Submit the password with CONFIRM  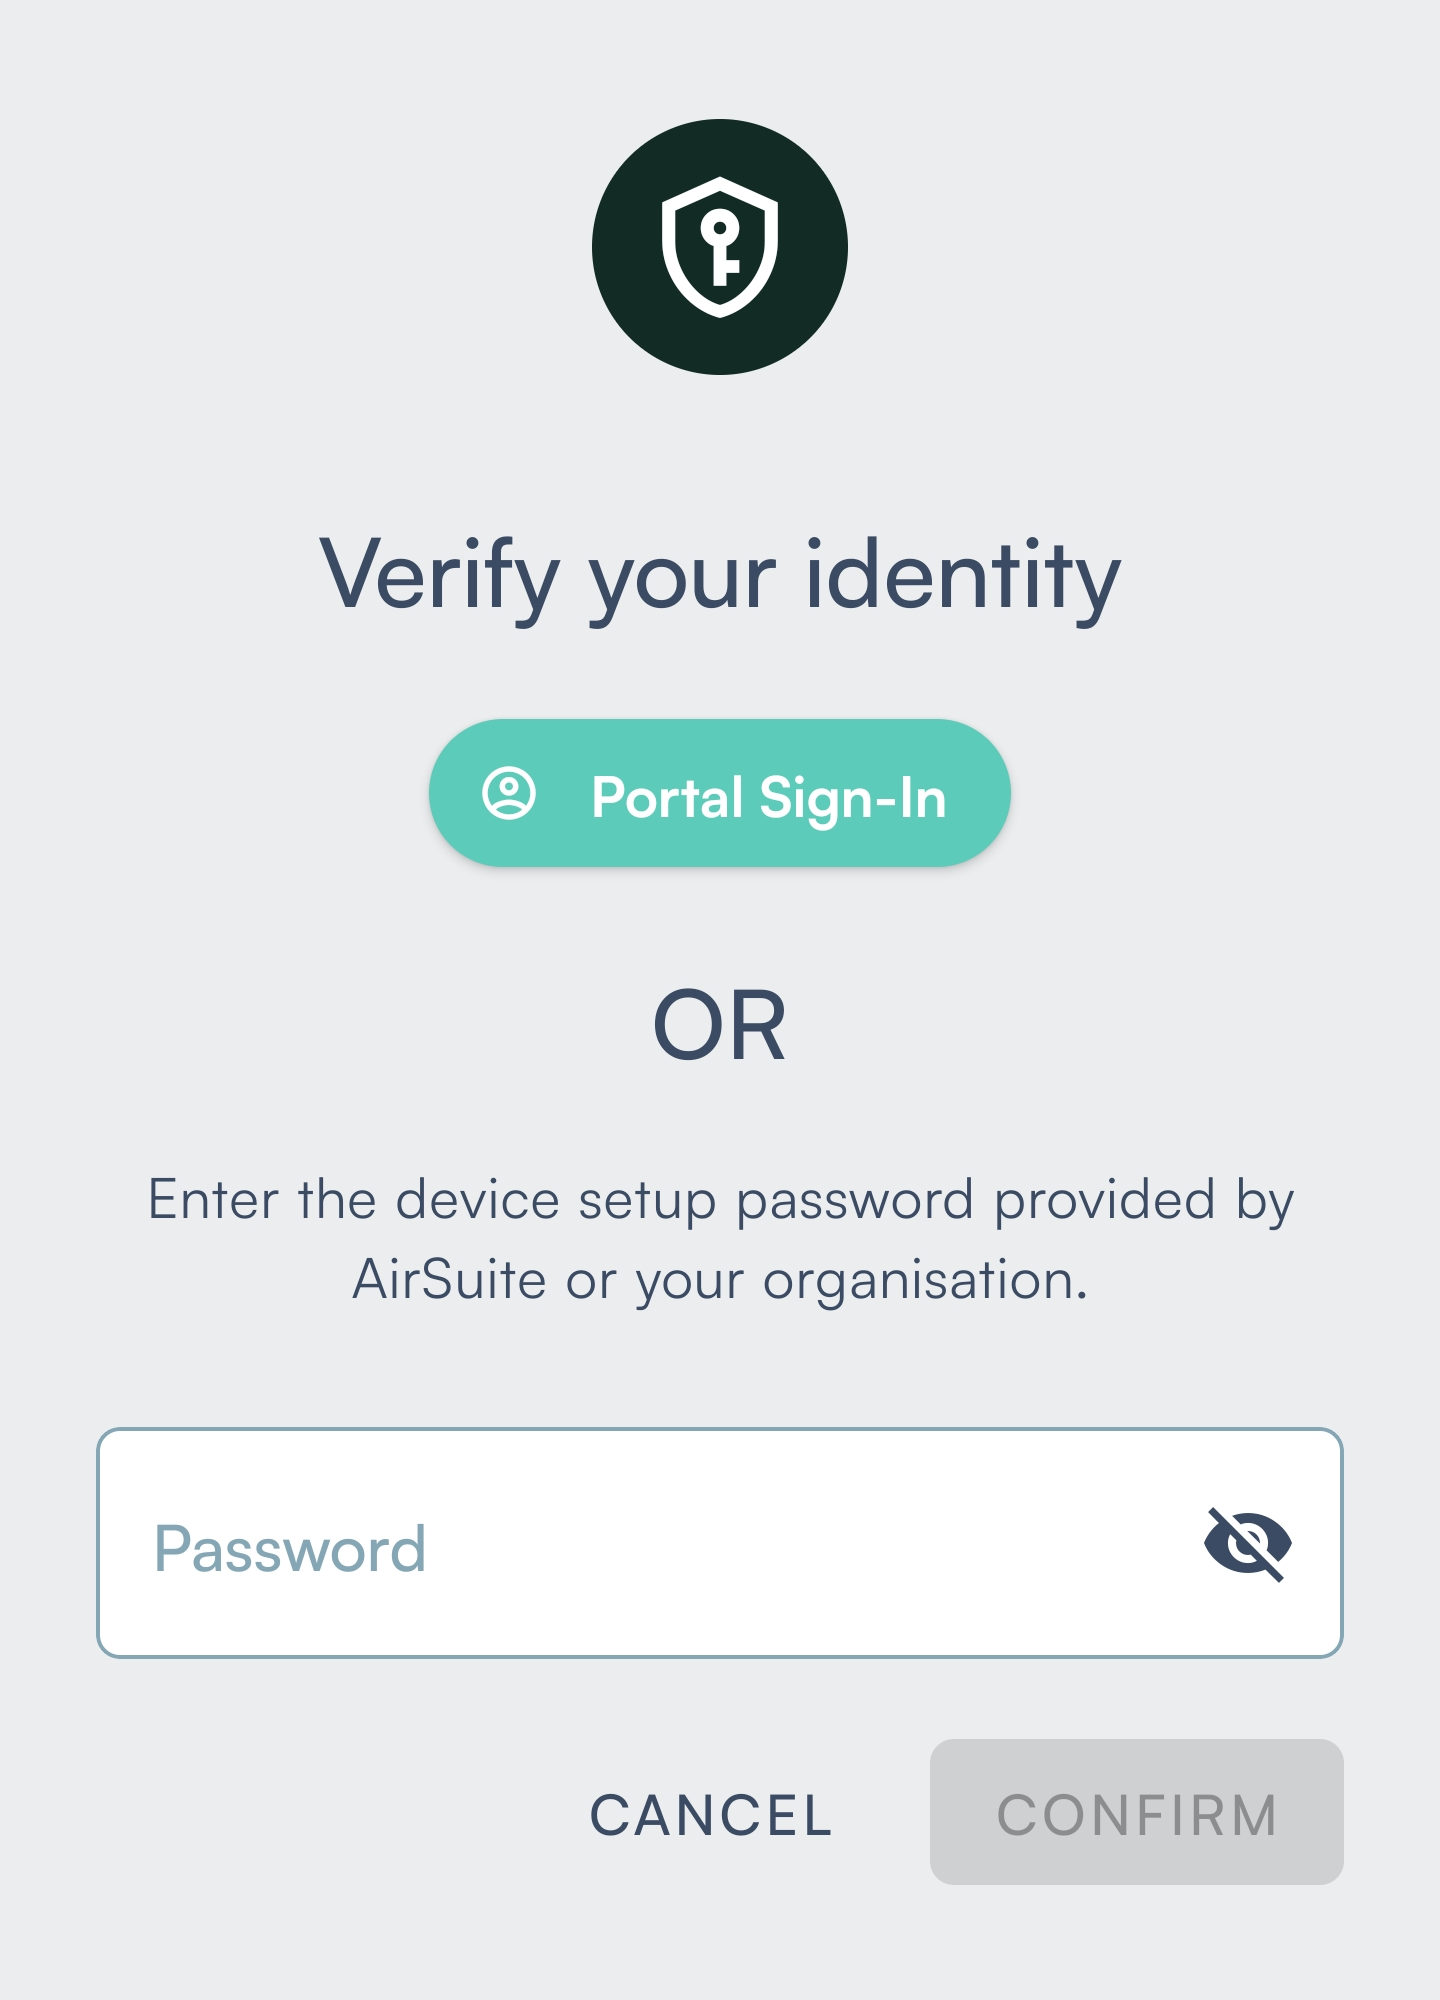[x=1137, y=1812]
